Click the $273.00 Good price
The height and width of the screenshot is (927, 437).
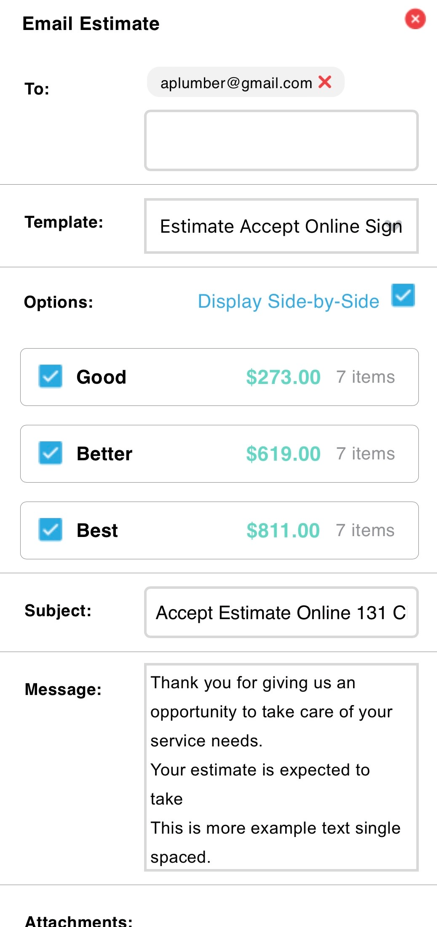[283, 377]
